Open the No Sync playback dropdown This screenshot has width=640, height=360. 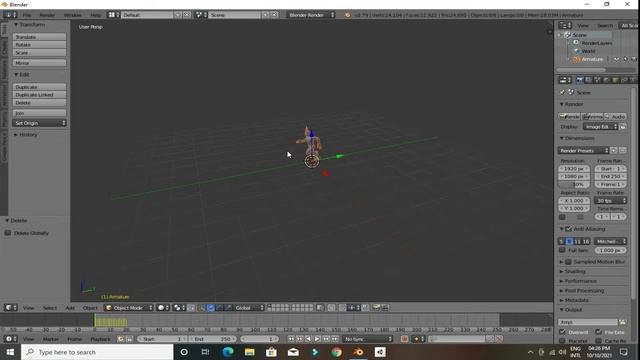[x=367, y=339]
